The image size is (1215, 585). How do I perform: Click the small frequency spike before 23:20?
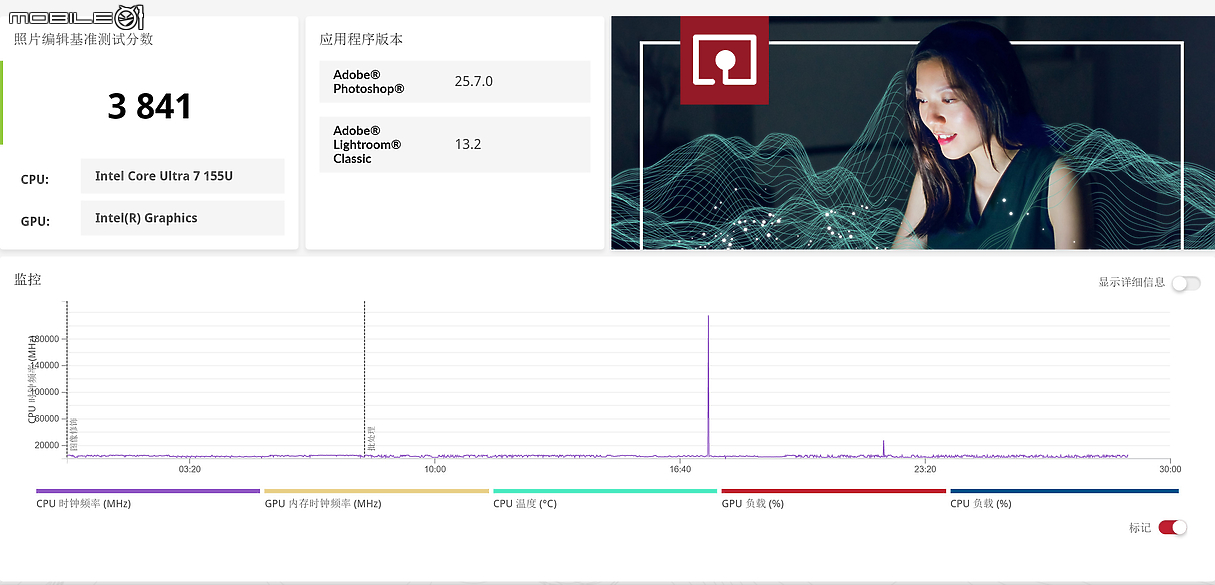click(884, 448)
